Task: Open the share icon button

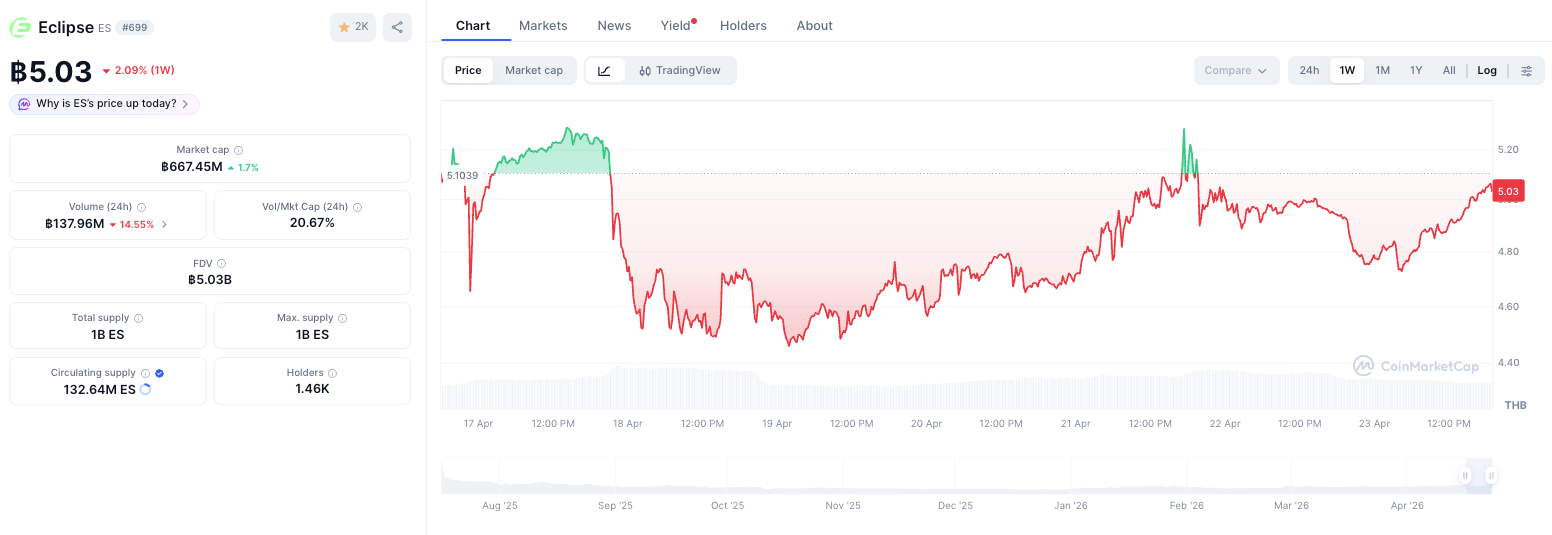Action: 397,27
